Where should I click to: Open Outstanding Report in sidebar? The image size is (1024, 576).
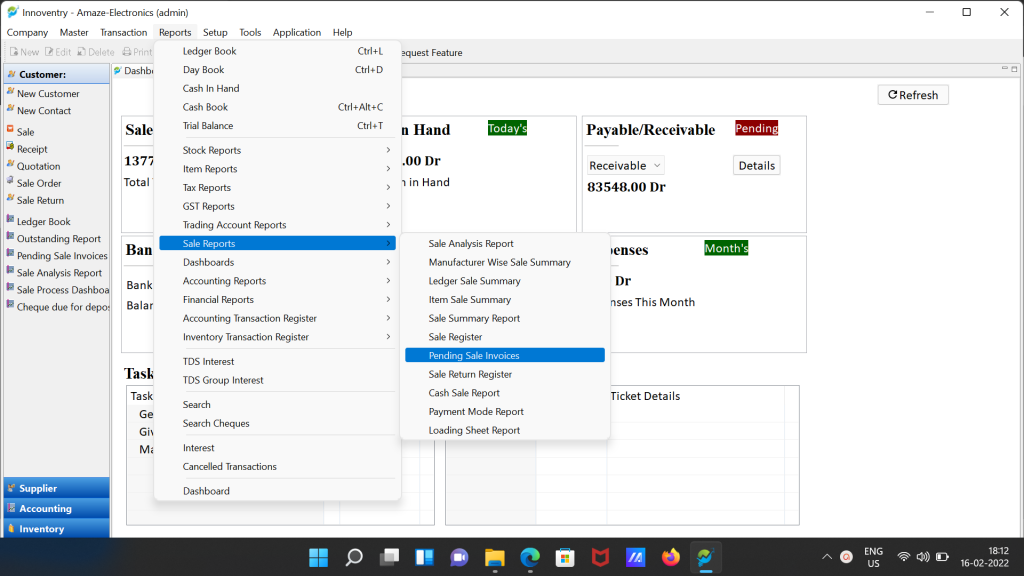(58, 238)
